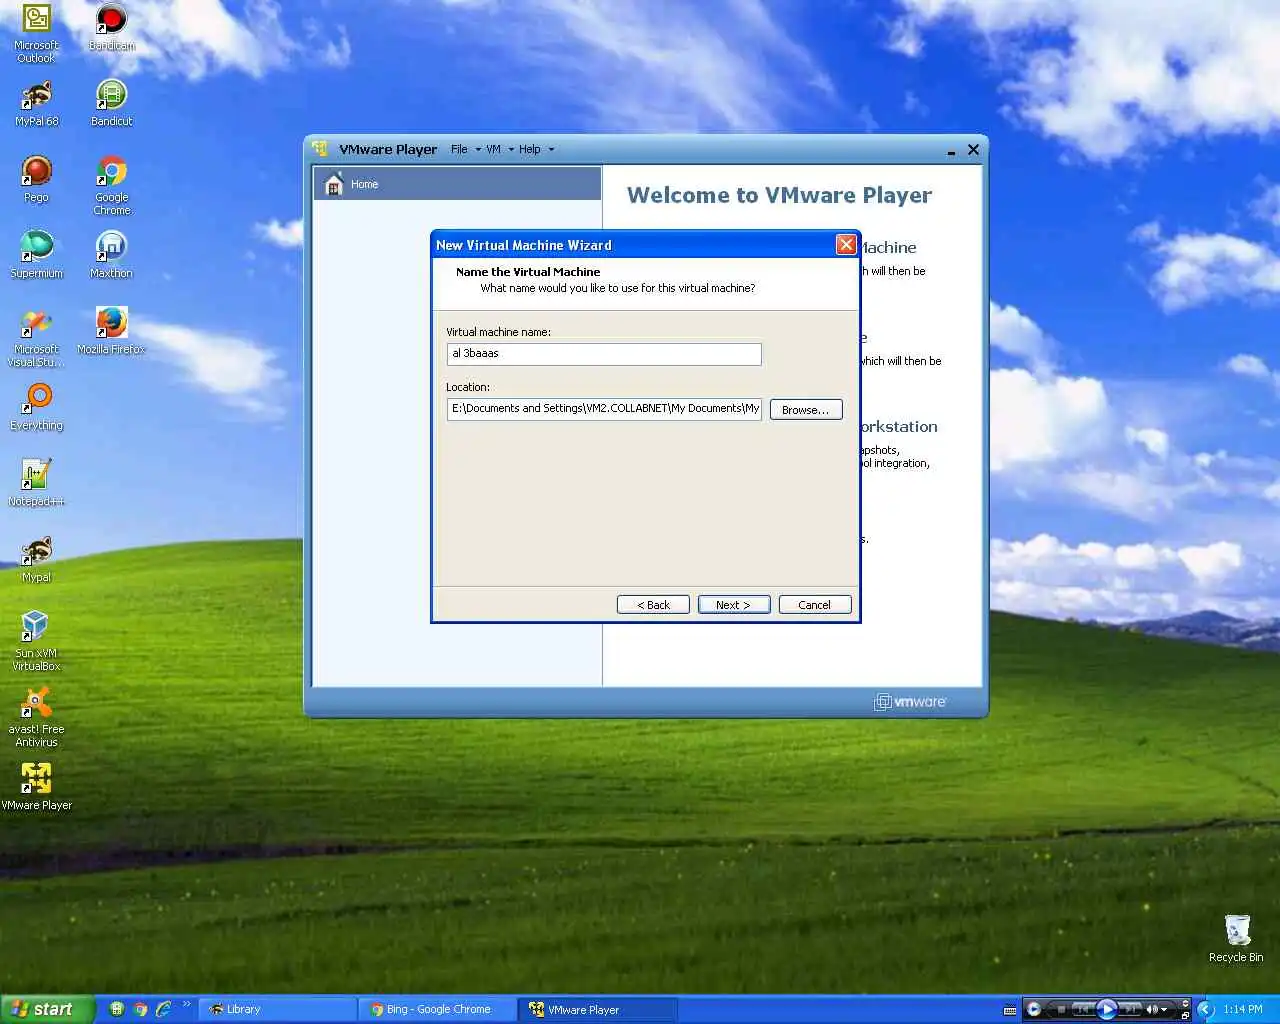Select the Sun xVM VirtualBox desktop icon
Viewport: 1280px width, 1024px height.
[x=36, y=641]
